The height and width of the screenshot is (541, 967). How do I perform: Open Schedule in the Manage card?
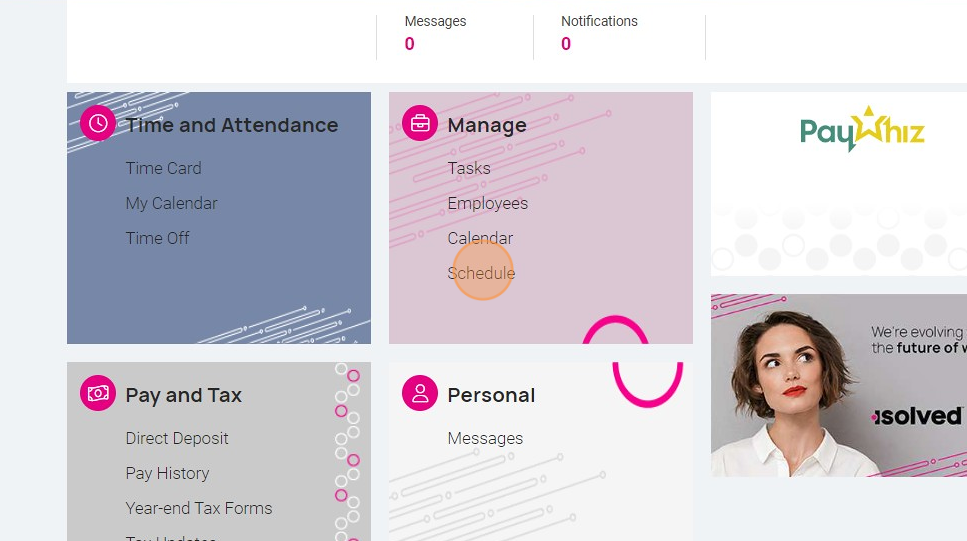[482, 273]
